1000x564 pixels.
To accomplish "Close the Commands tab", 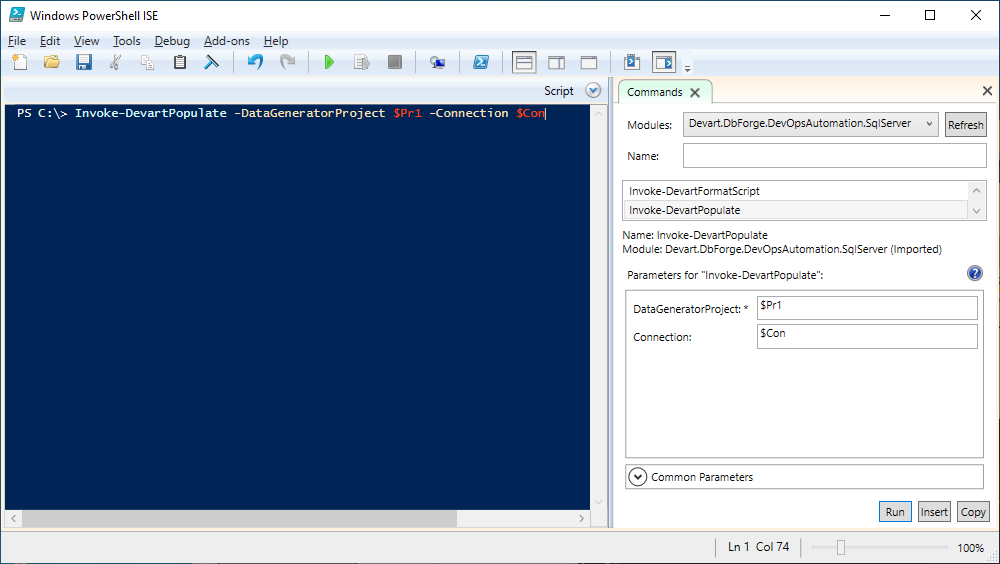I will pos(695,93).
